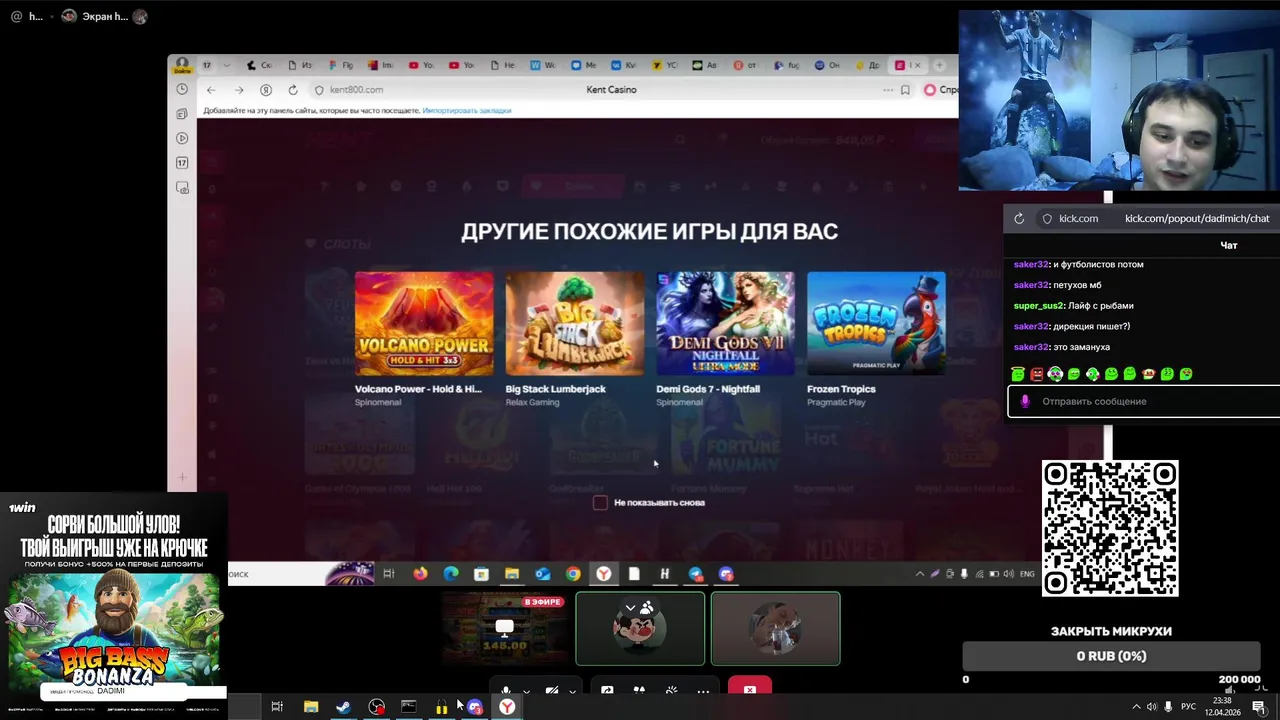Image resolution: width=1280 pixels, height=720 pixels.
Task: Expand the microphone options arrow in call controls
Action: pos(526,691)
